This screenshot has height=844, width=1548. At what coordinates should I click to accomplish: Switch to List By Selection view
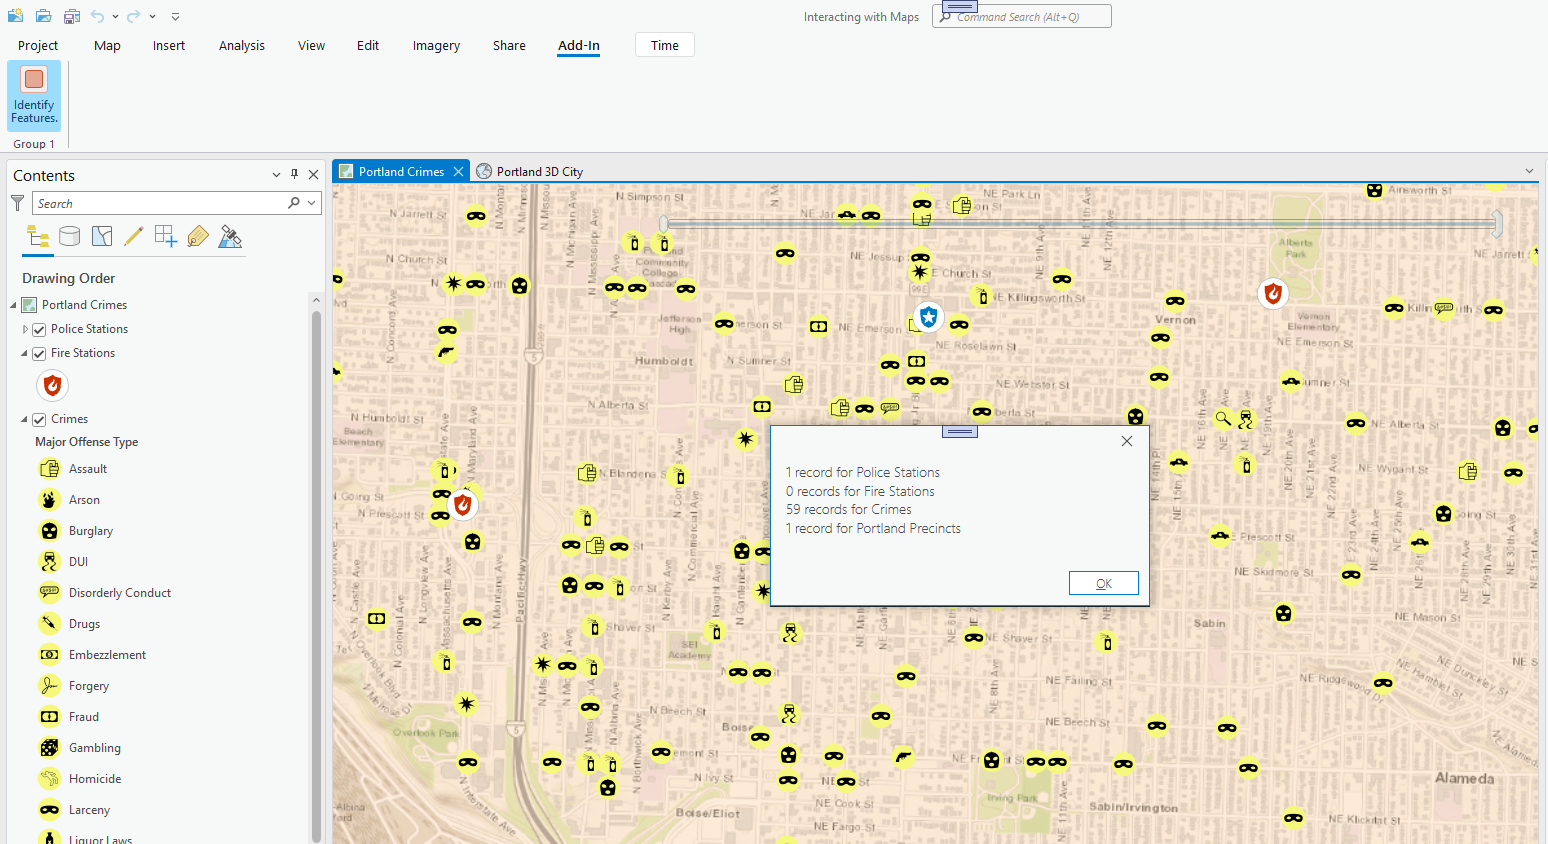click(101, 236)
